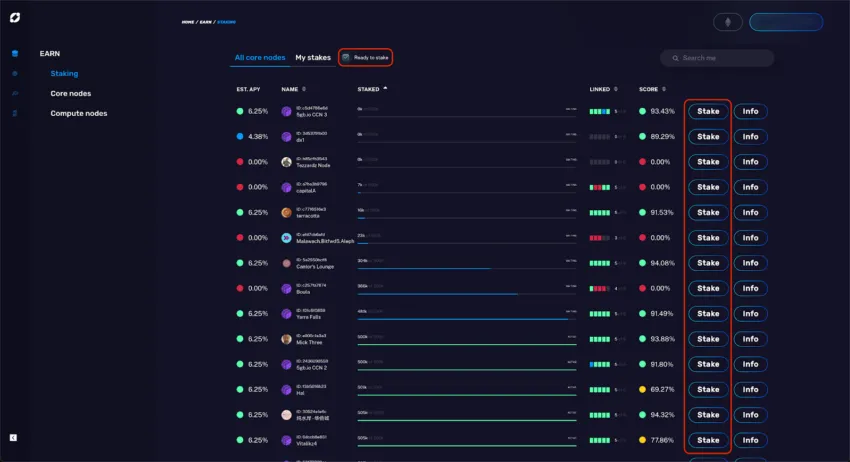Stake on node dx1
Image resolution: width=850 pixels, height=462 pixels.
coord(708,137)
